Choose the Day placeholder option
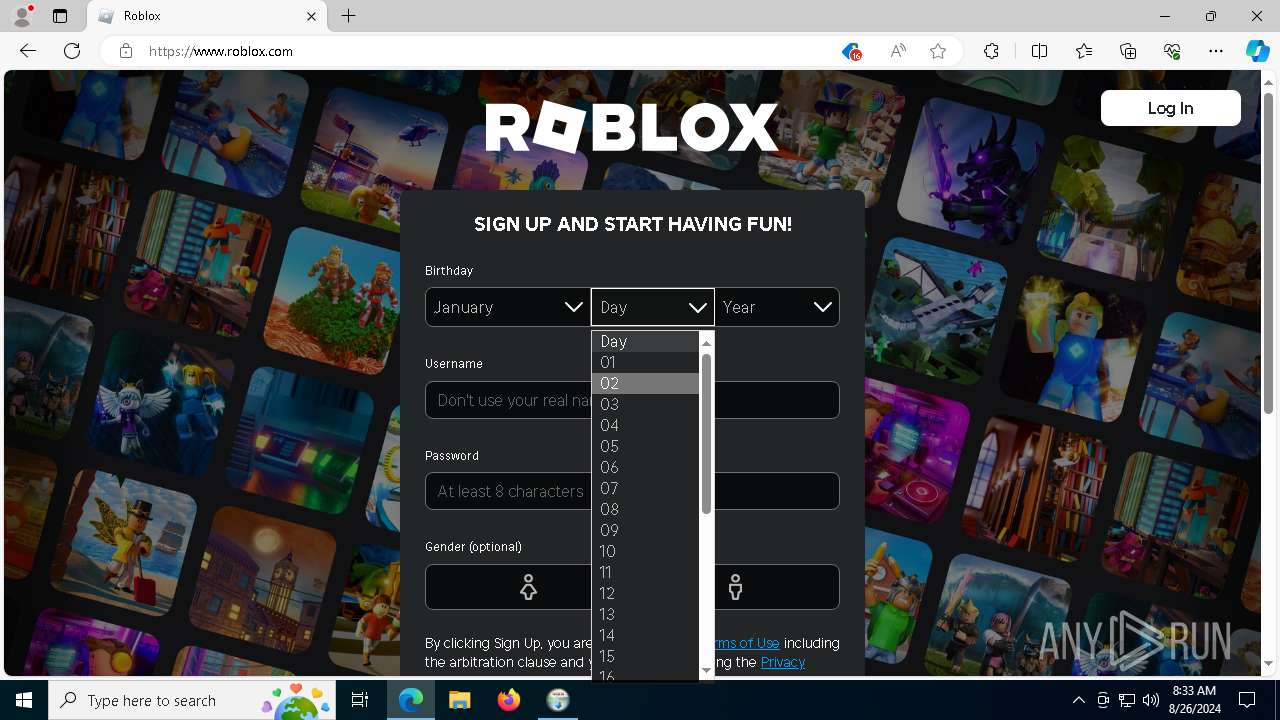 [x=645, y=341]
